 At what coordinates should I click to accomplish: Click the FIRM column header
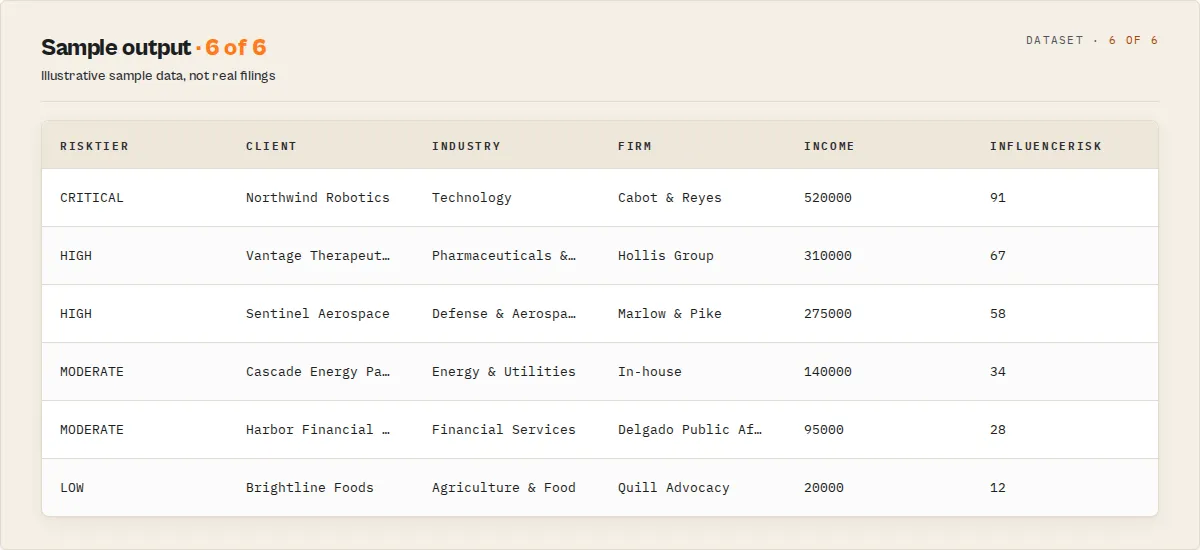click(634, 146)
